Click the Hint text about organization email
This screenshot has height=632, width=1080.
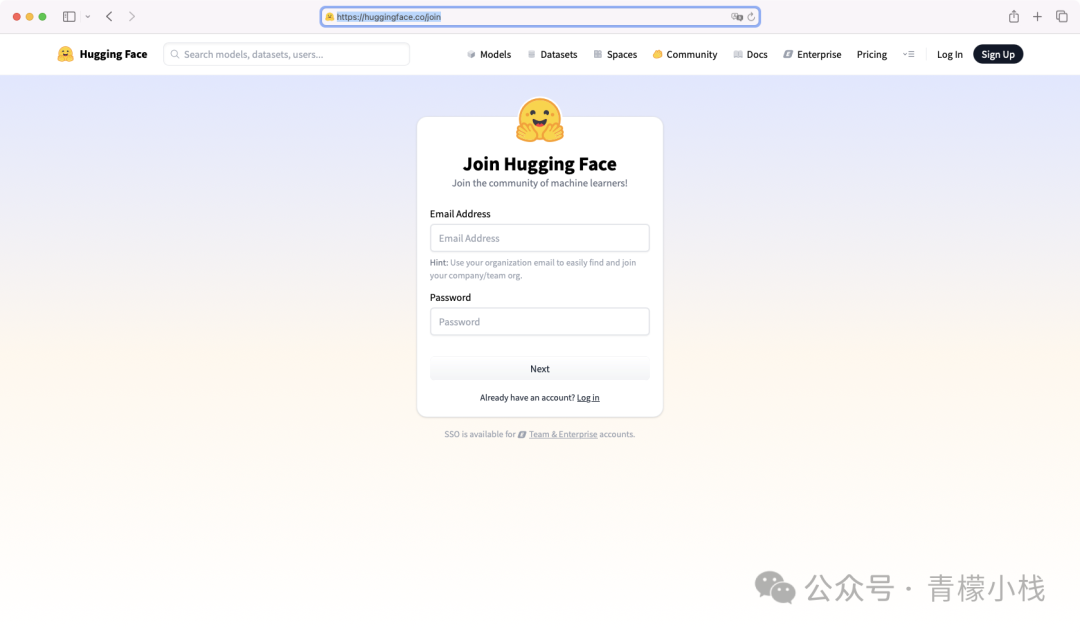pyautogui.click(x=533, y=268)
